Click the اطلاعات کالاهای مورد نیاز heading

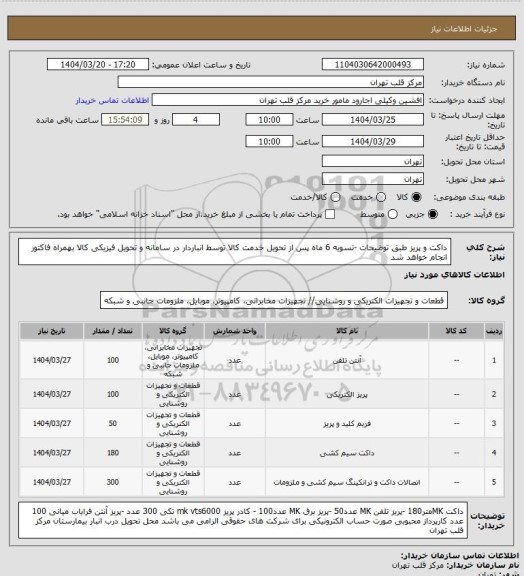[x=454, y=275]
